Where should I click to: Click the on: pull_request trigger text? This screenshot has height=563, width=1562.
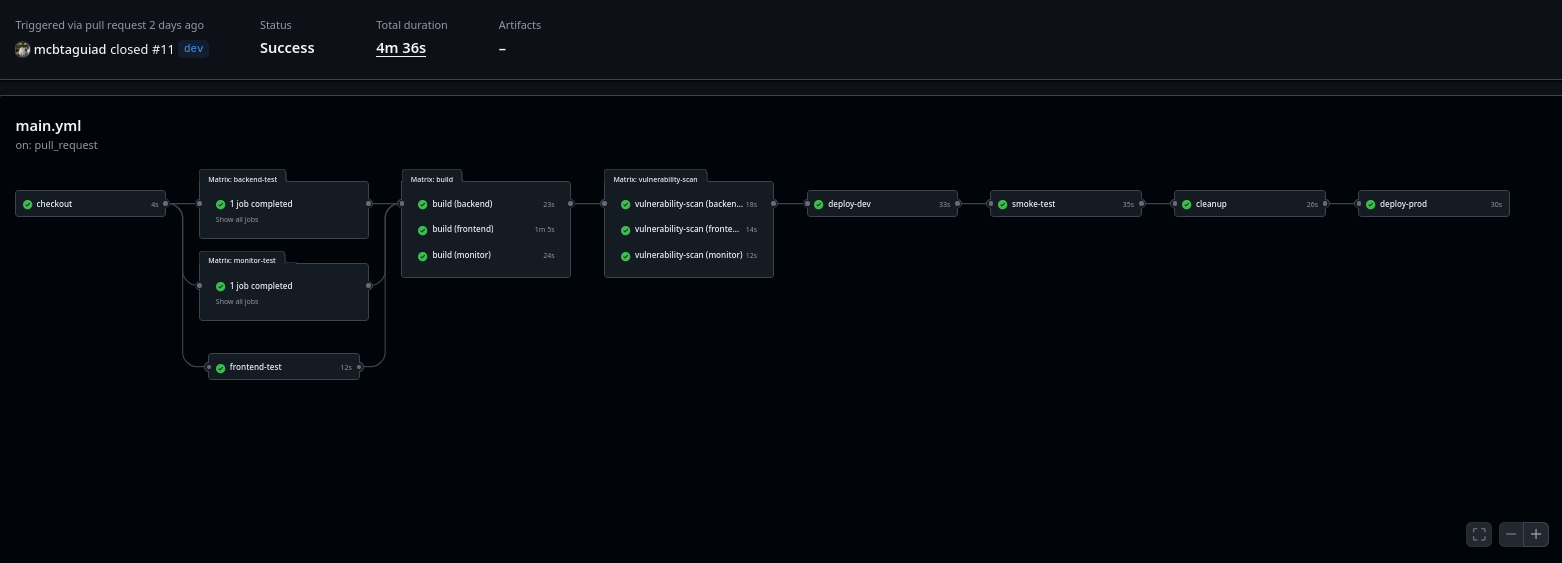pyautogui.click(x=57, y=145)
